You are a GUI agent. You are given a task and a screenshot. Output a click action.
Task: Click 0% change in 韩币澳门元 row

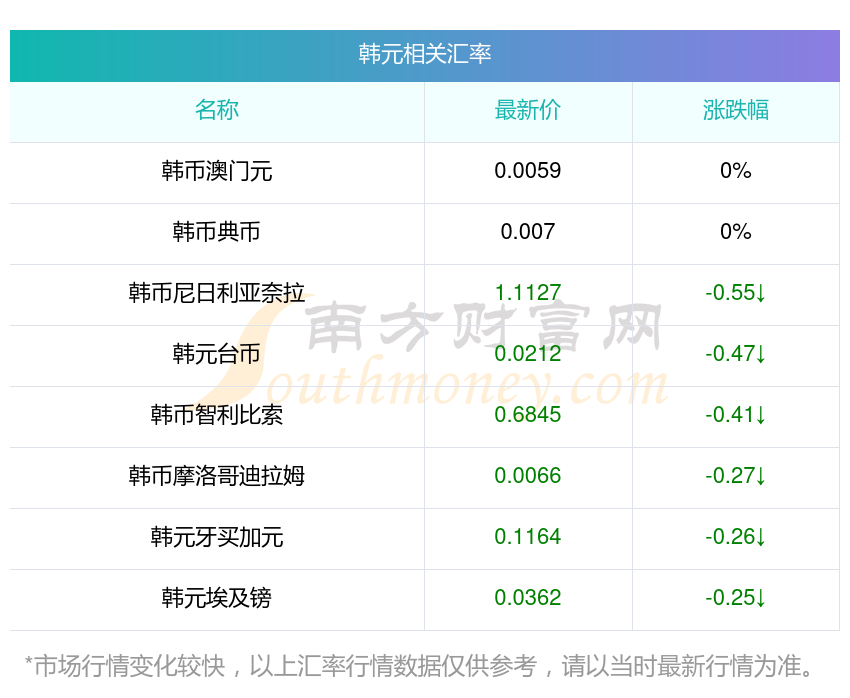(736, 171)
